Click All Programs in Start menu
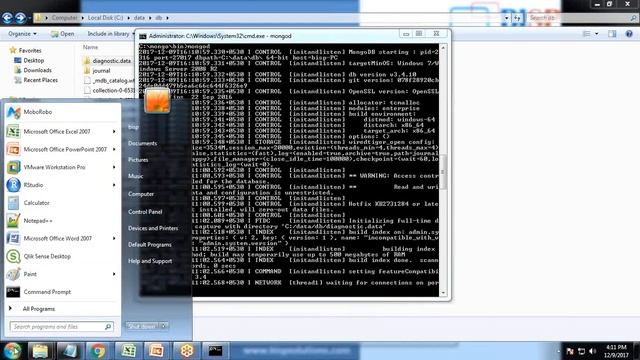 (38, 309)
